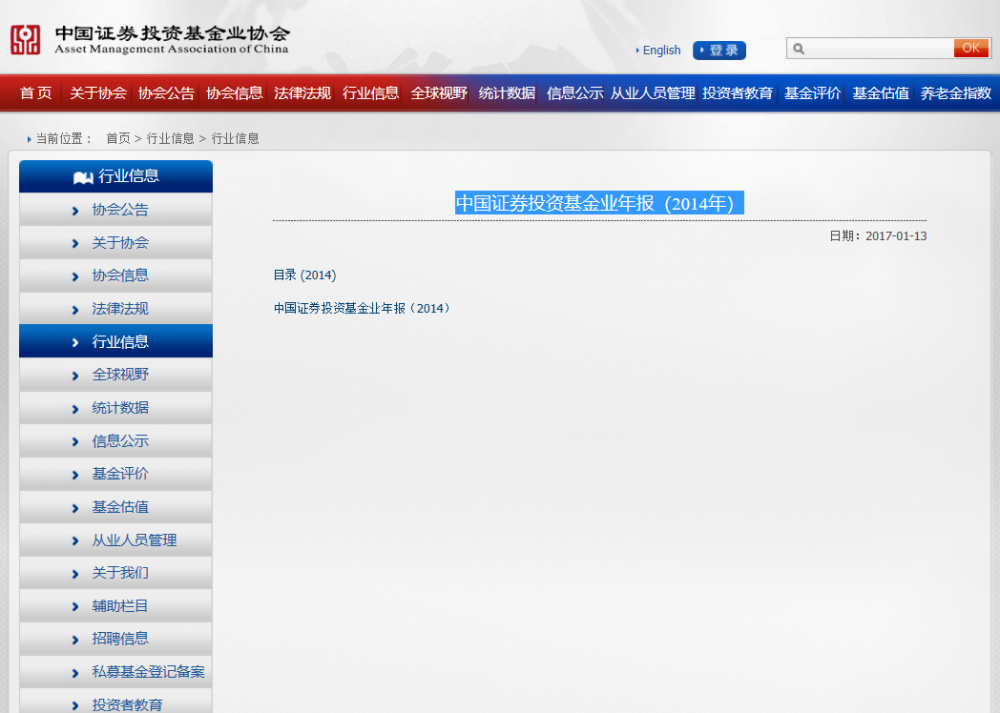The width and height of the screenshot is (1000, 713).
Task: Open 养老金指数 in the top navigation bar
Action: click(956, 93)
